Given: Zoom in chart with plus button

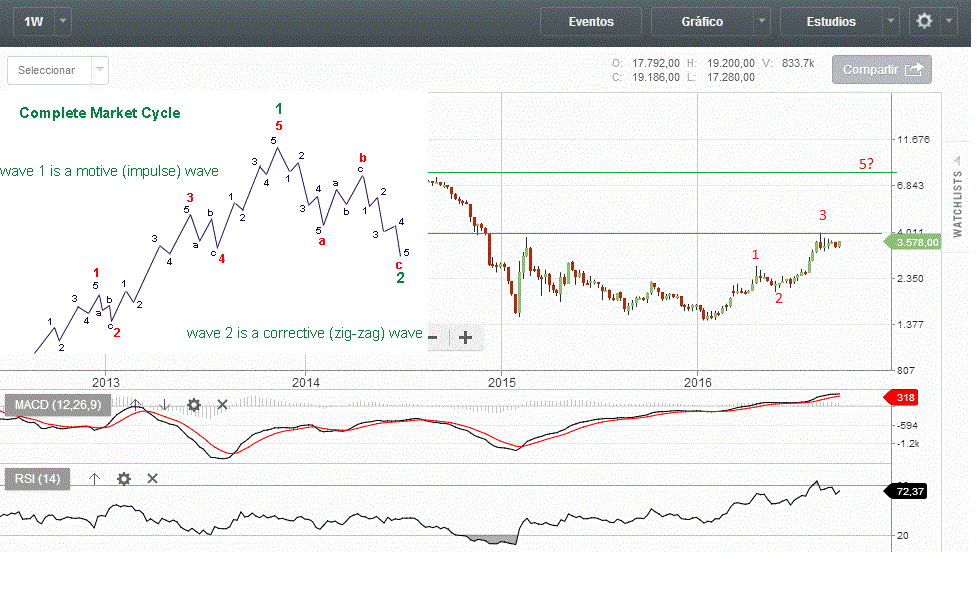Looking at the screenshot, I should (x=465, y=337).
